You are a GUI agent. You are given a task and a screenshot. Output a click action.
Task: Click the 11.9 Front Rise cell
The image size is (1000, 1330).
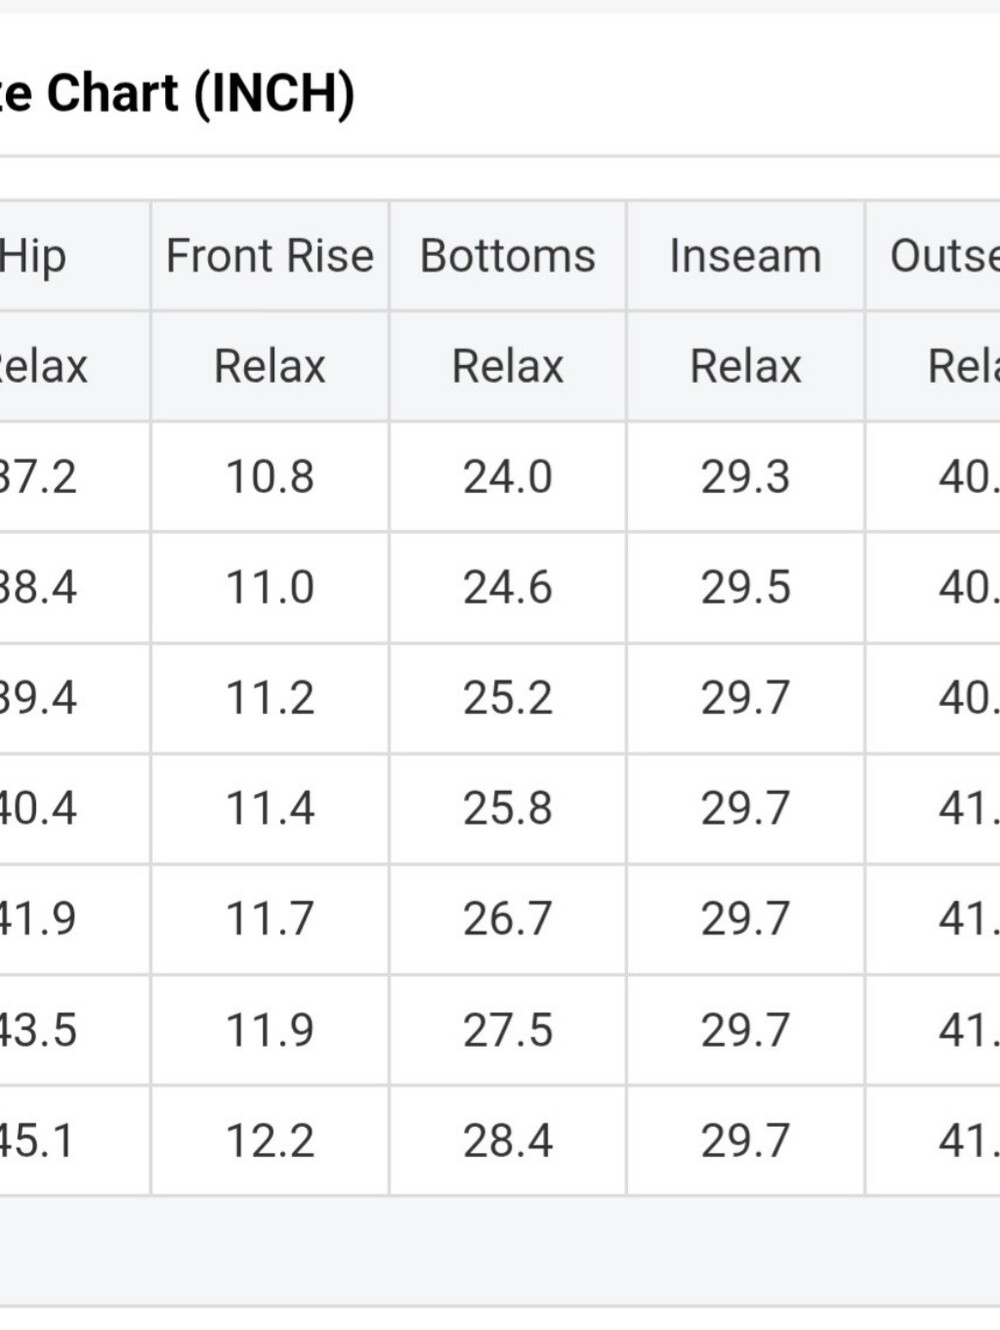point(270,1030)
